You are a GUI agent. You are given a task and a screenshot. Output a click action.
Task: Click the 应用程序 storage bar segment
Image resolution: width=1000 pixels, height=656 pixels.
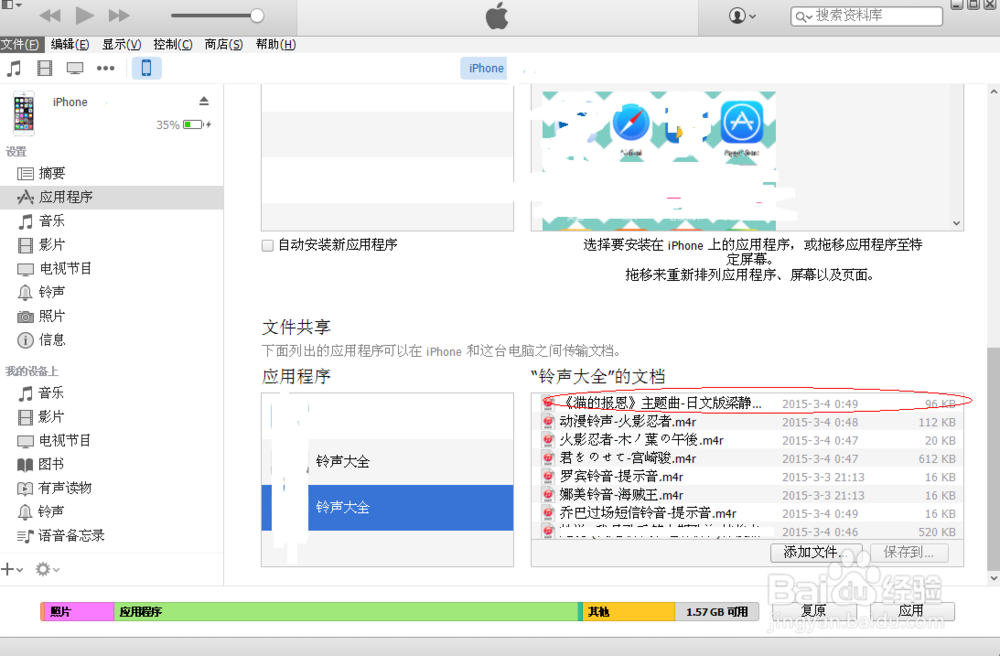click(346, 611)
